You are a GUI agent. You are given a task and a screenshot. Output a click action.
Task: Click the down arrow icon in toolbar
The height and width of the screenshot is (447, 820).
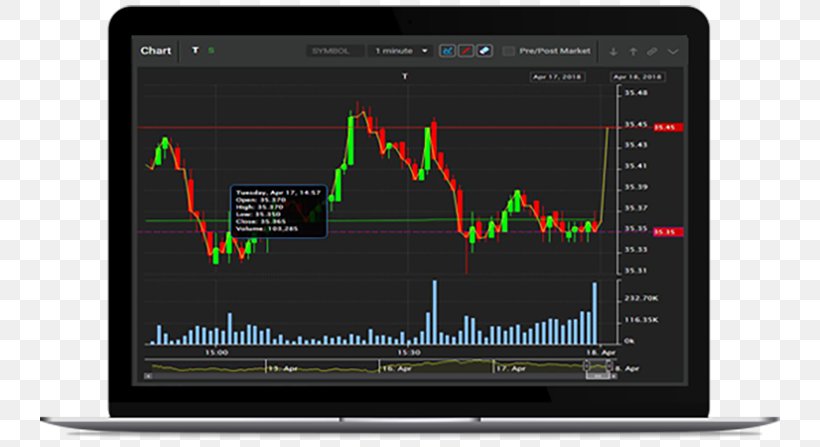click(x=613, y=51)
